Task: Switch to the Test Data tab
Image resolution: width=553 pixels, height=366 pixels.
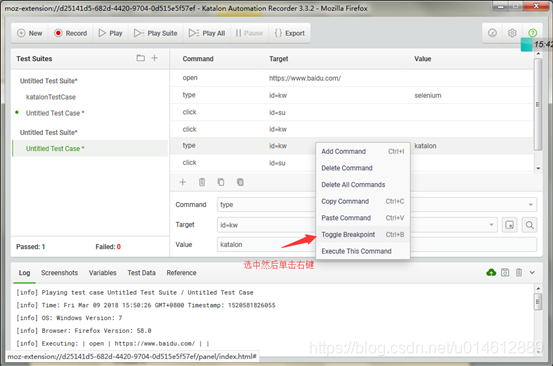Action: (x=141, y=273)
